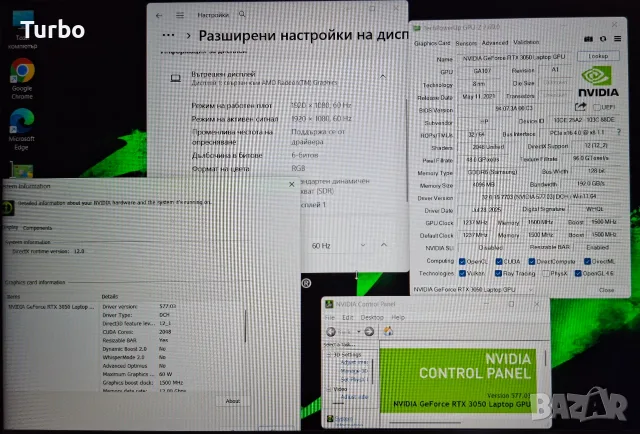Click the GPU-Z refresh icon
This screenshot has height=434, width=640.
[603, 39]
